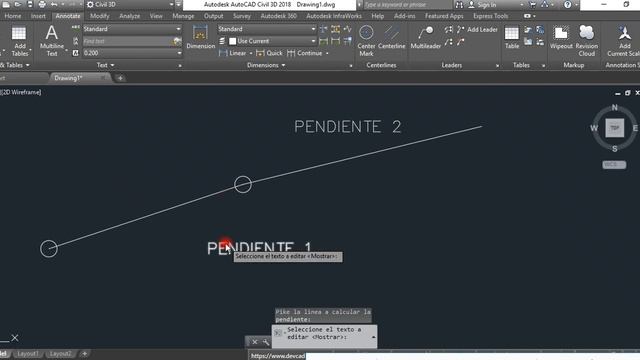
Task: Switch to the Layout1 tab
Action: (28, 353)
